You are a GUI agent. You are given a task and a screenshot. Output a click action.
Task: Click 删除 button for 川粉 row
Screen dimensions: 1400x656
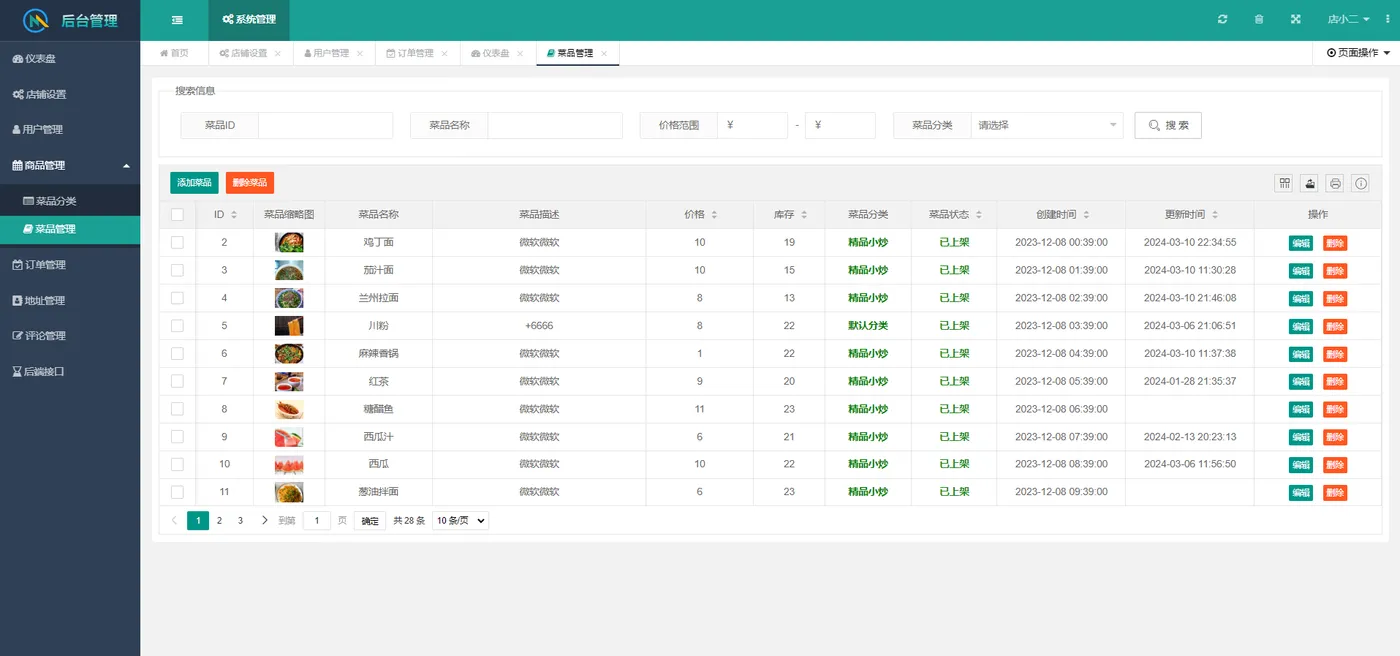(1335, 326)
